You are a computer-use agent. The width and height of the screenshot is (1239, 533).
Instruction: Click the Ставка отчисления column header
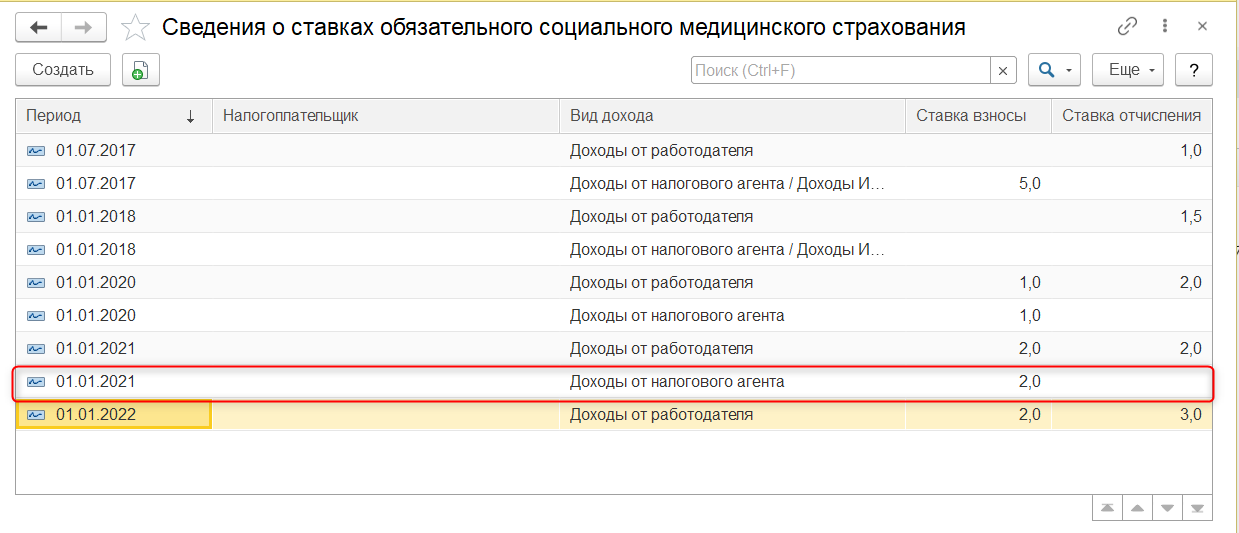point(1131,116)
